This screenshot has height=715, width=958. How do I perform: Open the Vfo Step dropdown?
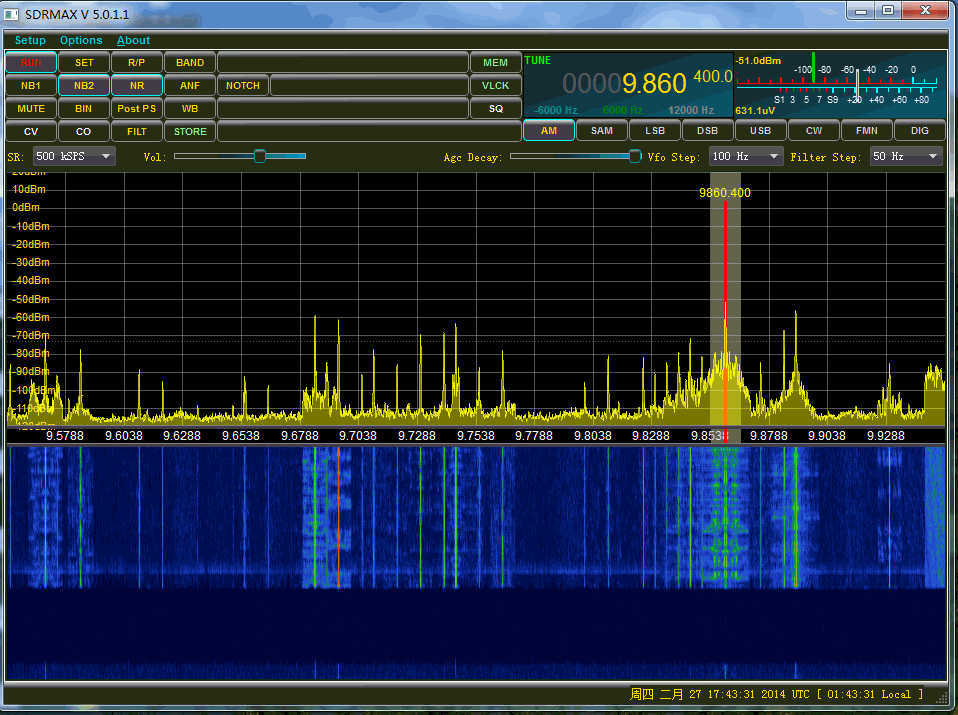click(x=746, y=156)
